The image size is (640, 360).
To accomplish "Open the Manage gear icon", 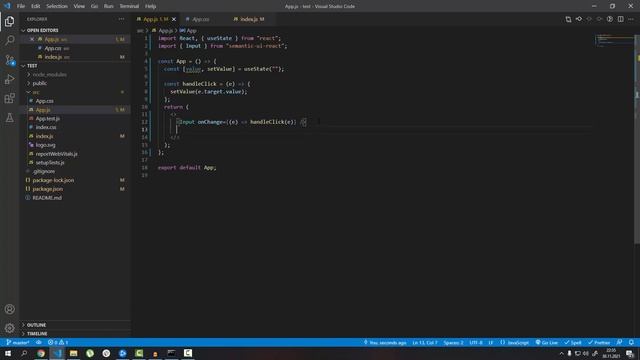I will point(9,328).
